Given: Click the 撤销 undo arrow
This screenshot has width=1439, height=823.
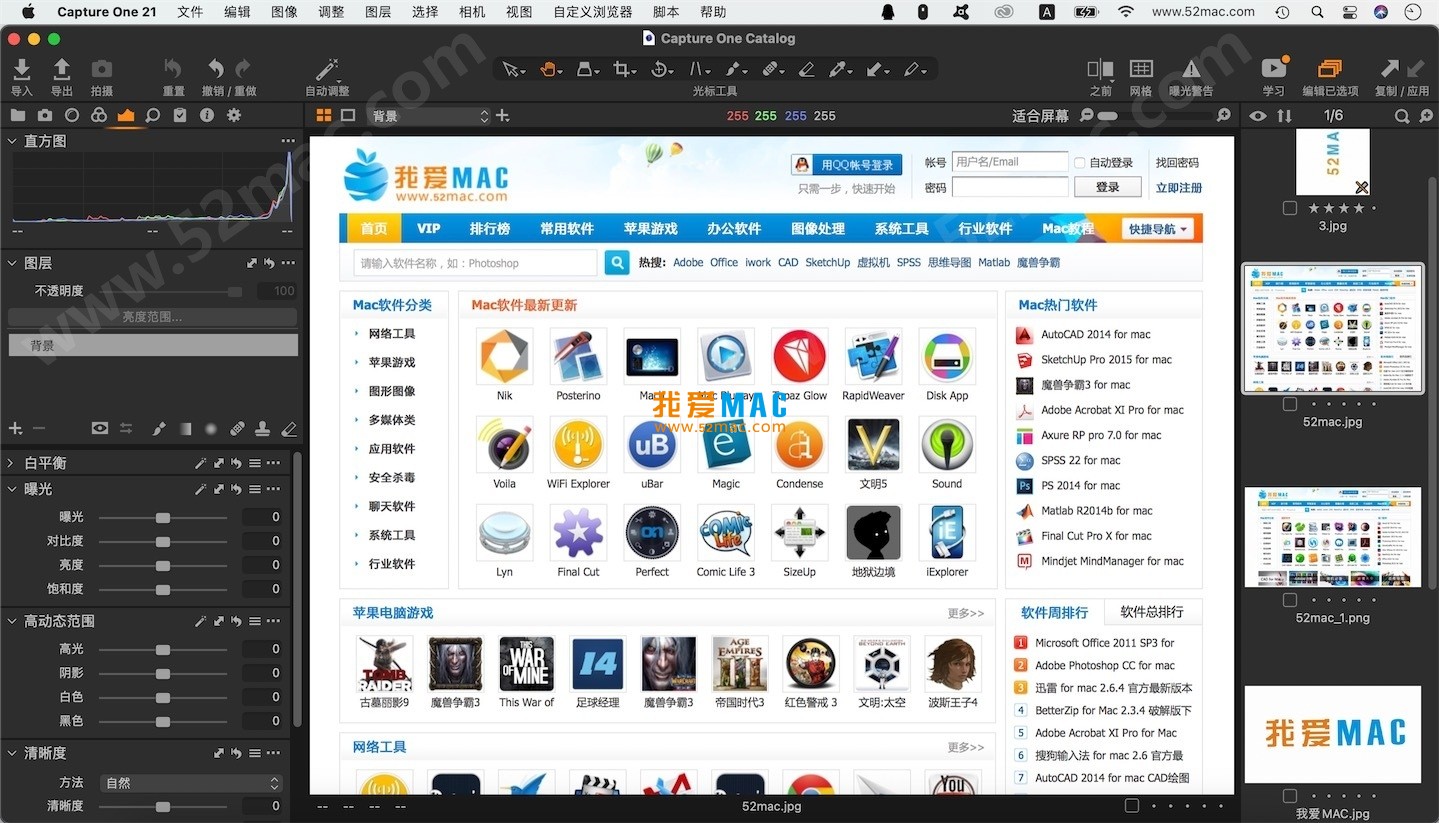Looking at the screenshot, I should coord(216,69).
